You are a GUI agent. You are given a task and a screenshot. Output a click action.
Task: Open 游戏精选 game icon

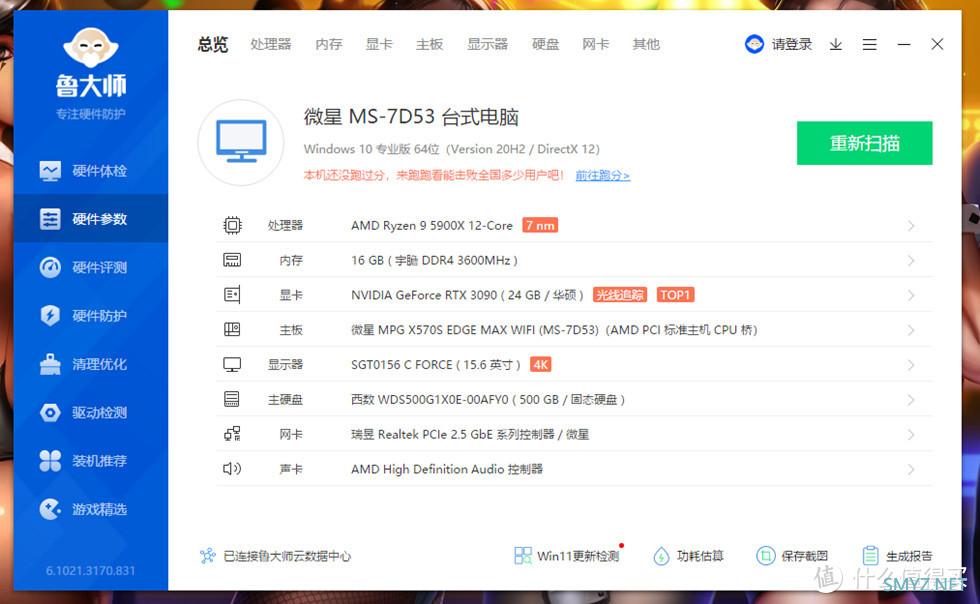[x=50, y=509]
